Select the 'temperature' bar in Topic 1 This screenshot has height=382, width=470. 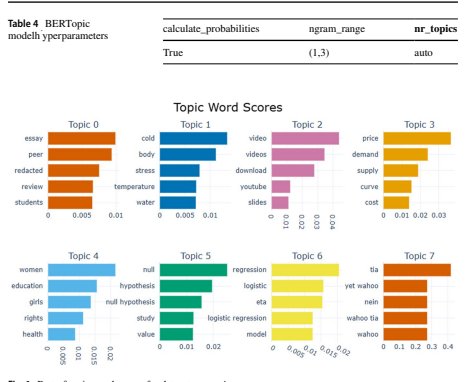178,187
